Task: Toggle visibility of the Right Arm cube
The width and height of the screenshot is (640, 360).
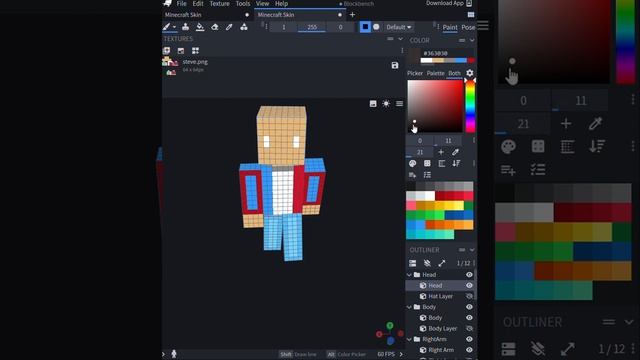Action: (469, 350)
